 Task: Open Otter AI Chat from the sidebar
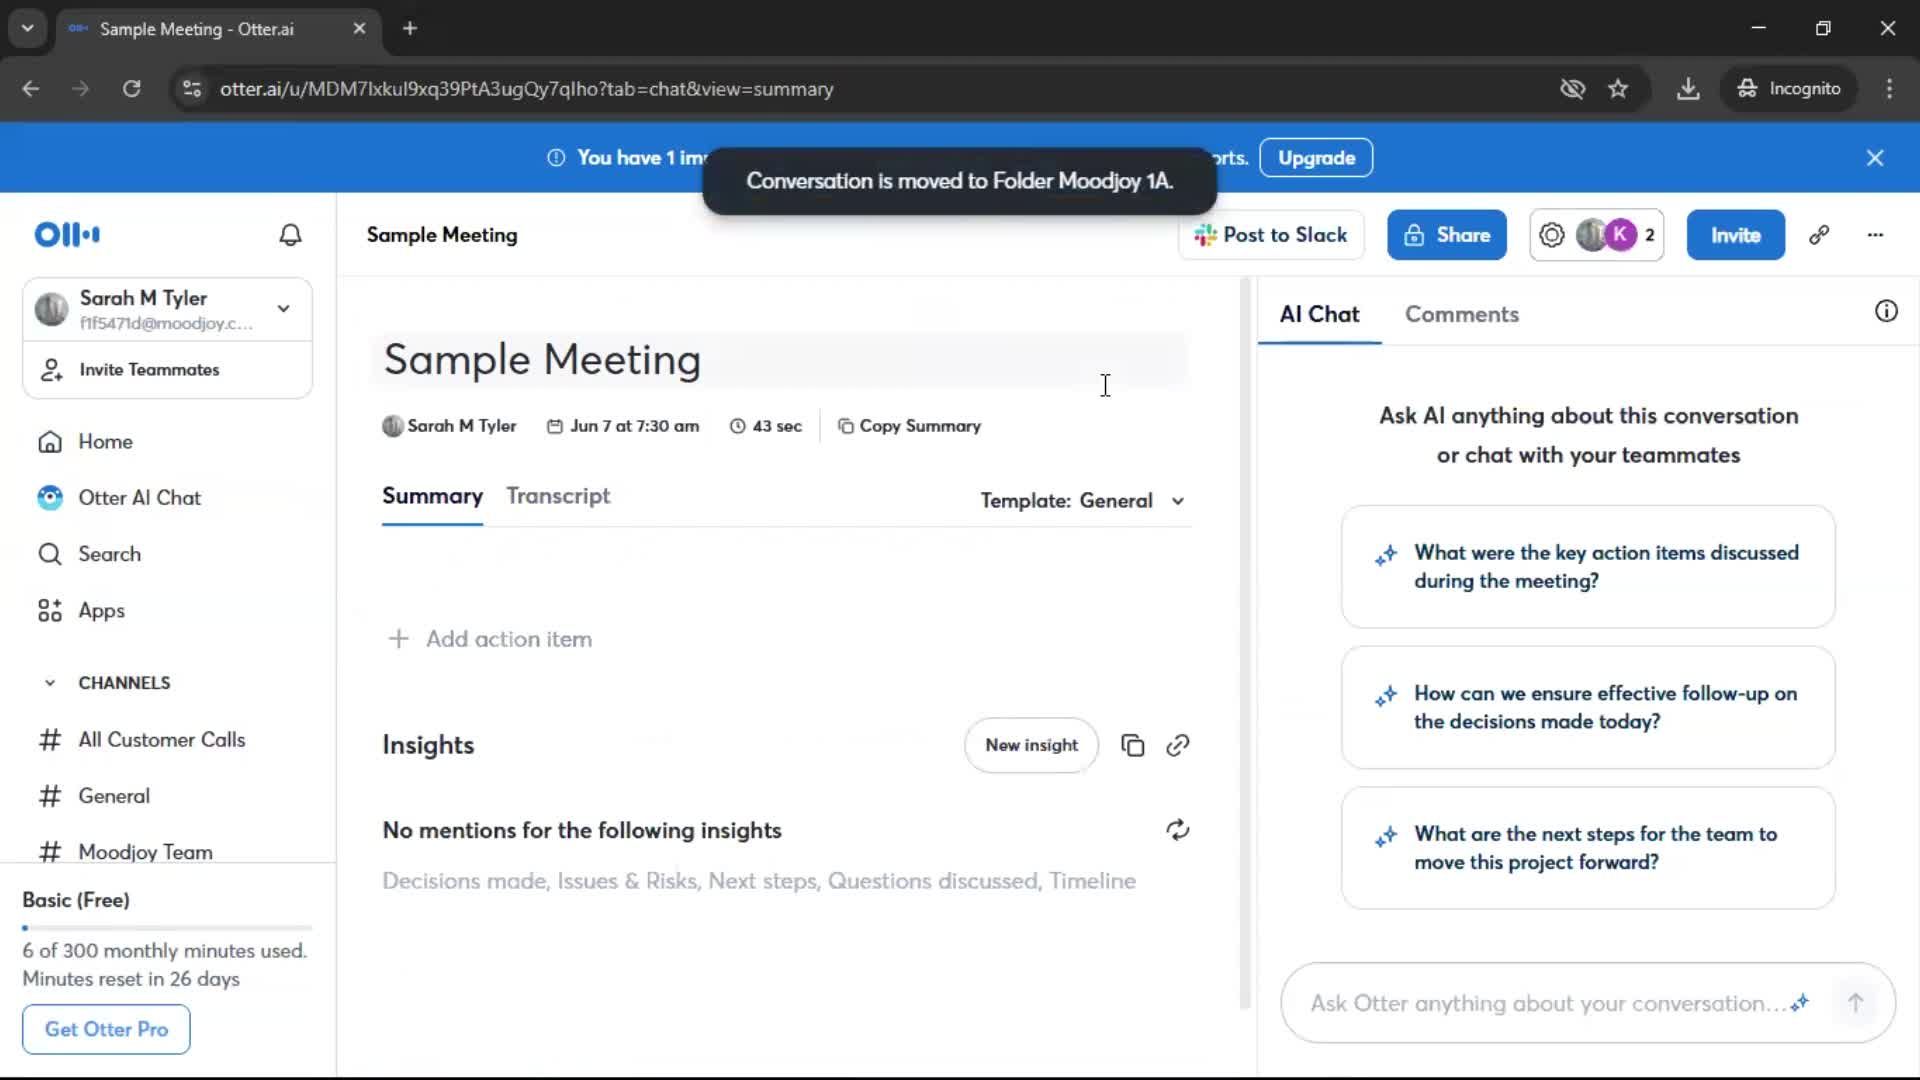[139, 497]
